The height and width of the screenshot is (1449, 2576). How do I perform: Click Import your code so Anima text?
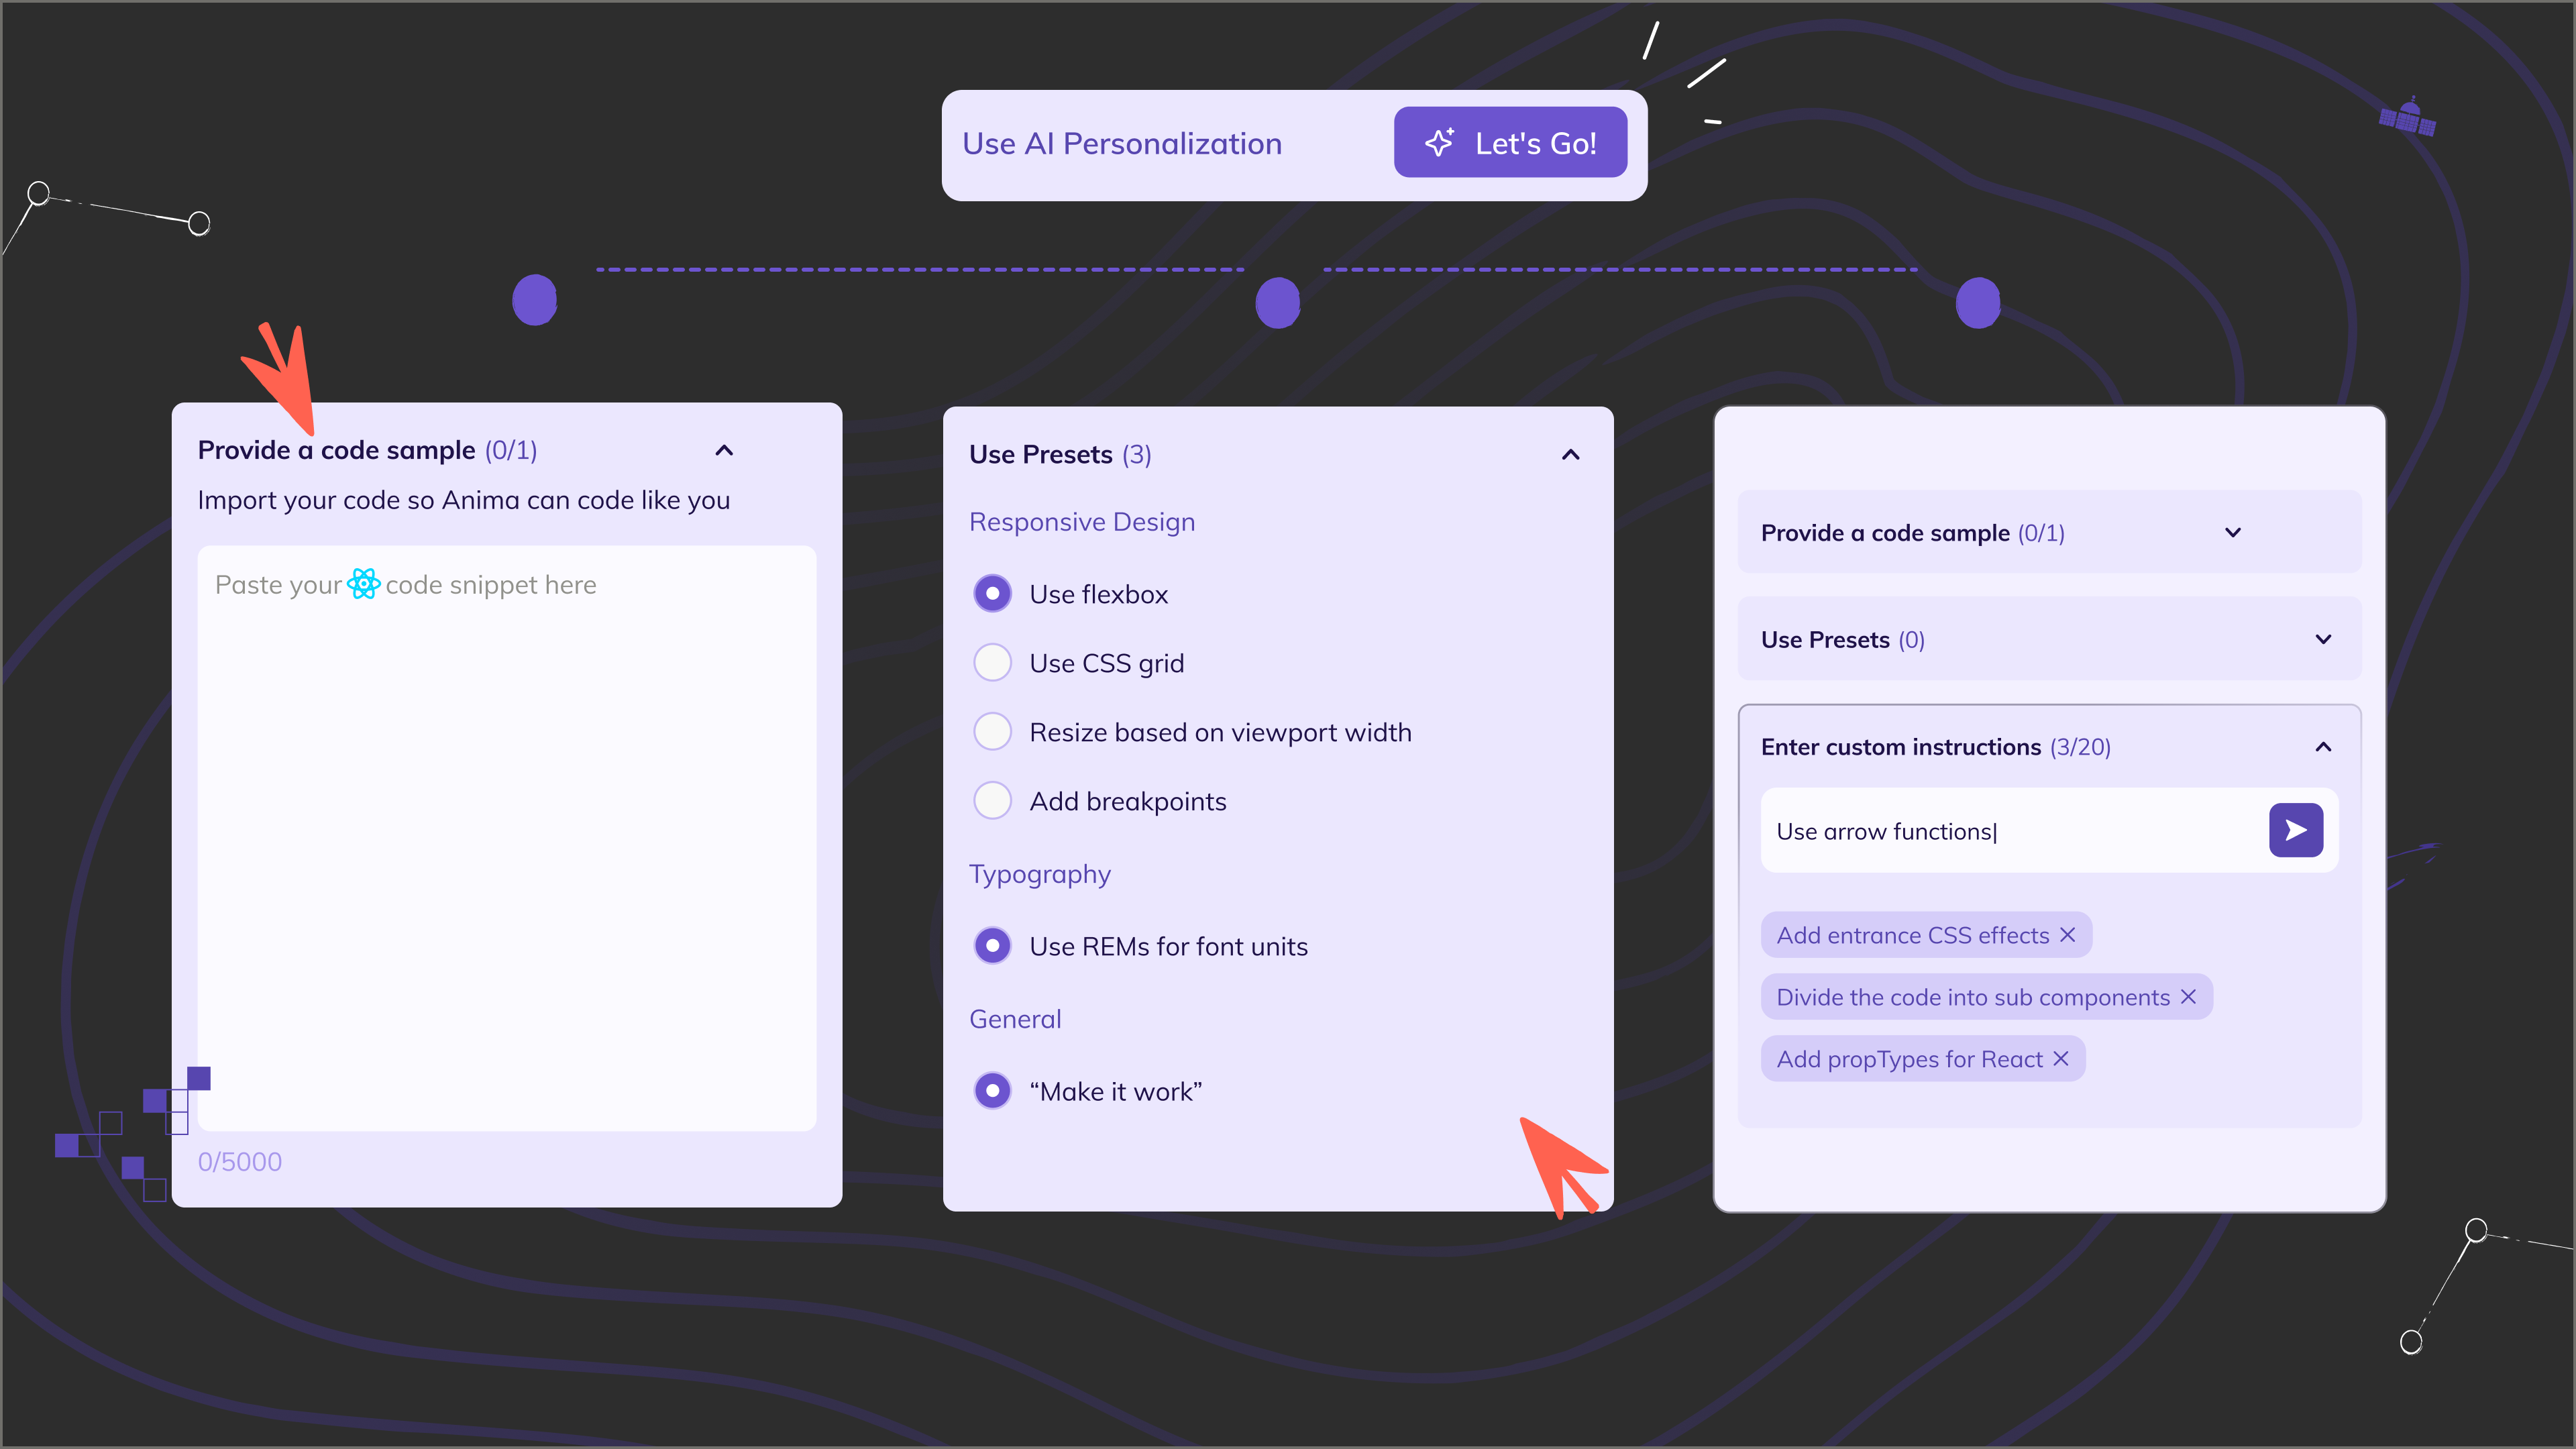(x=464, y=500)
